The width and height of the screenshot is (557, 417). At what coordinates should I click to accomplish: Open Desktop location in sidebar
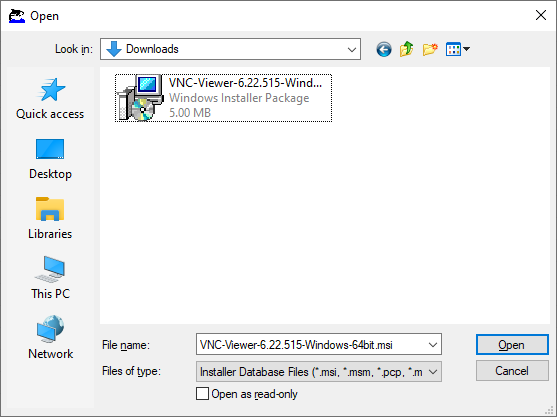click(50, 159)
